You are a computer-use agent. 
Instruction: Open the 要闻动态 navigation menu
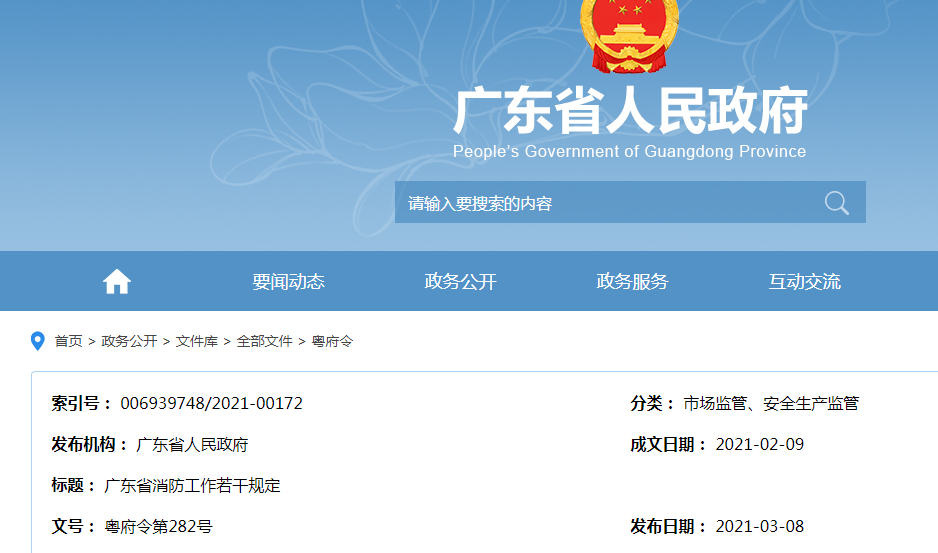288,282
